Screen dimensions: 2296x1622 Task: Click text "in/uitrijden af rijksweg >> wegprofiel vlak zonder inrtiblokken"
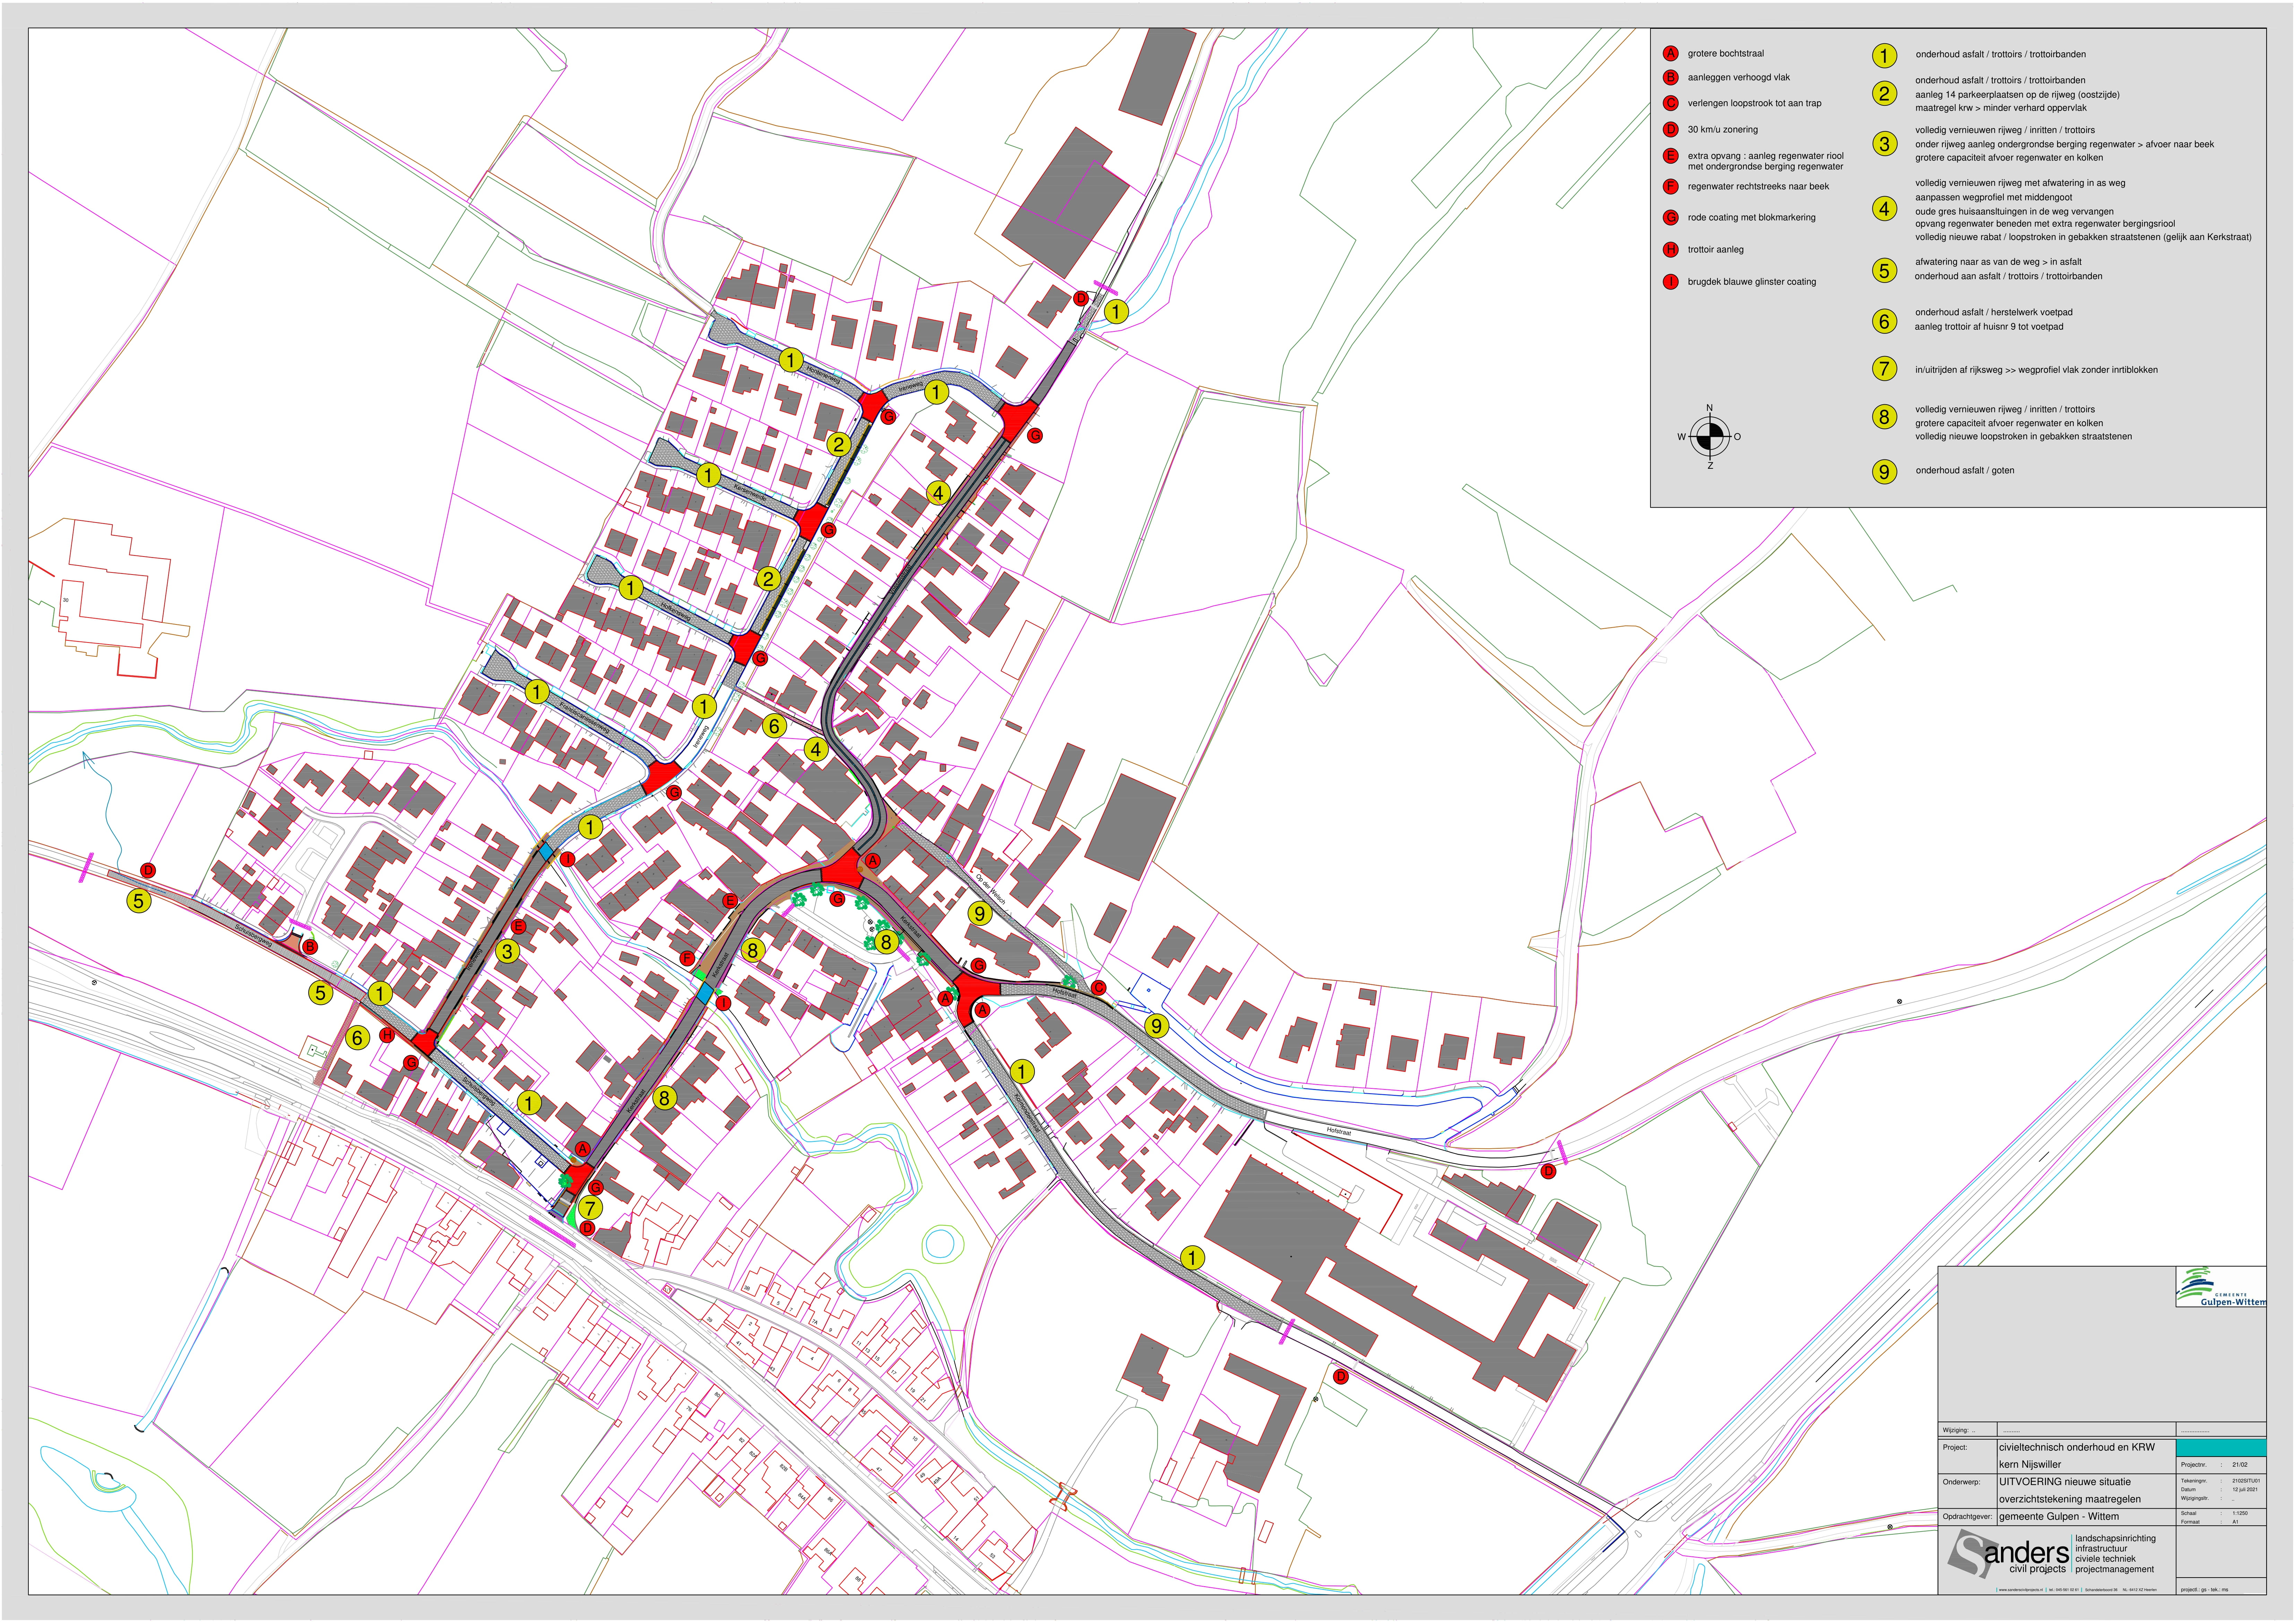tap(2037, 370)
